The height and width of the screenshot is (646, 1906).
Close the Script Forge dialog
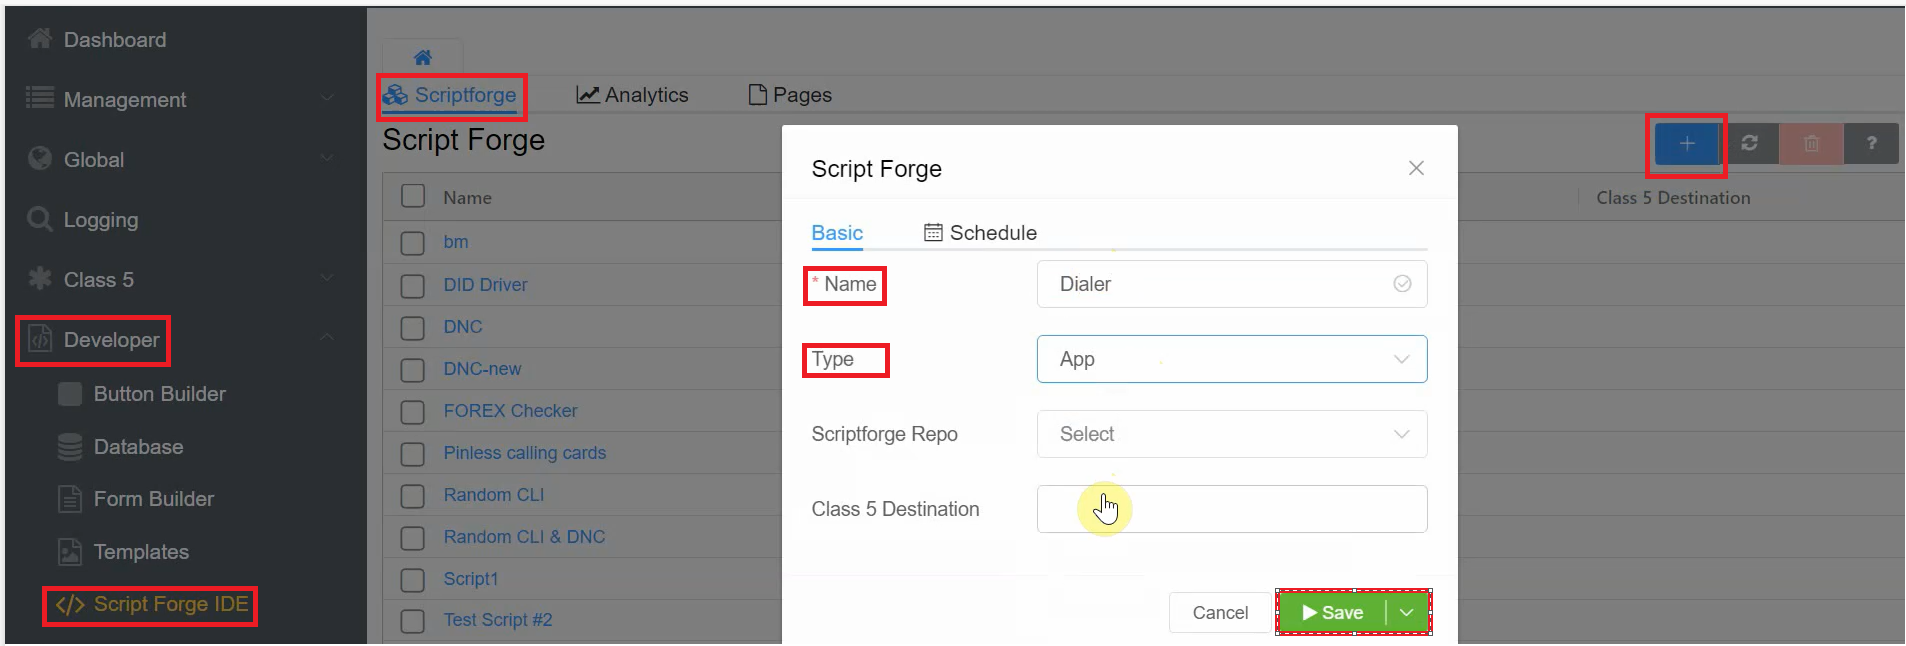click(1416, 168)
